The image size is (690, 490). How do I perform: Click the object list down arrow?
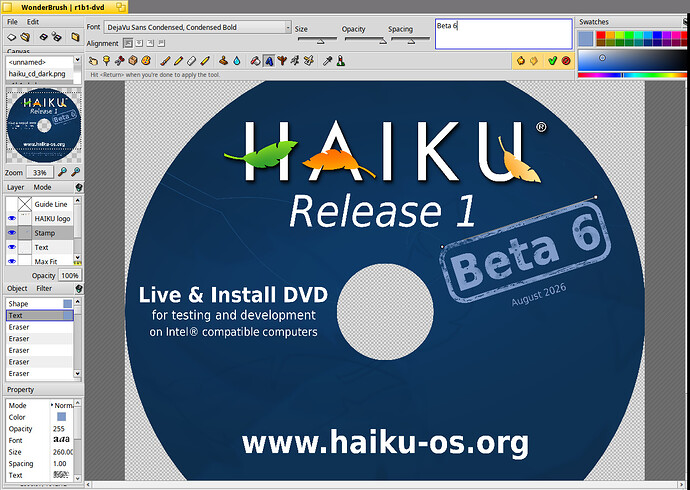pyautogui.click(x=77, y=373)
